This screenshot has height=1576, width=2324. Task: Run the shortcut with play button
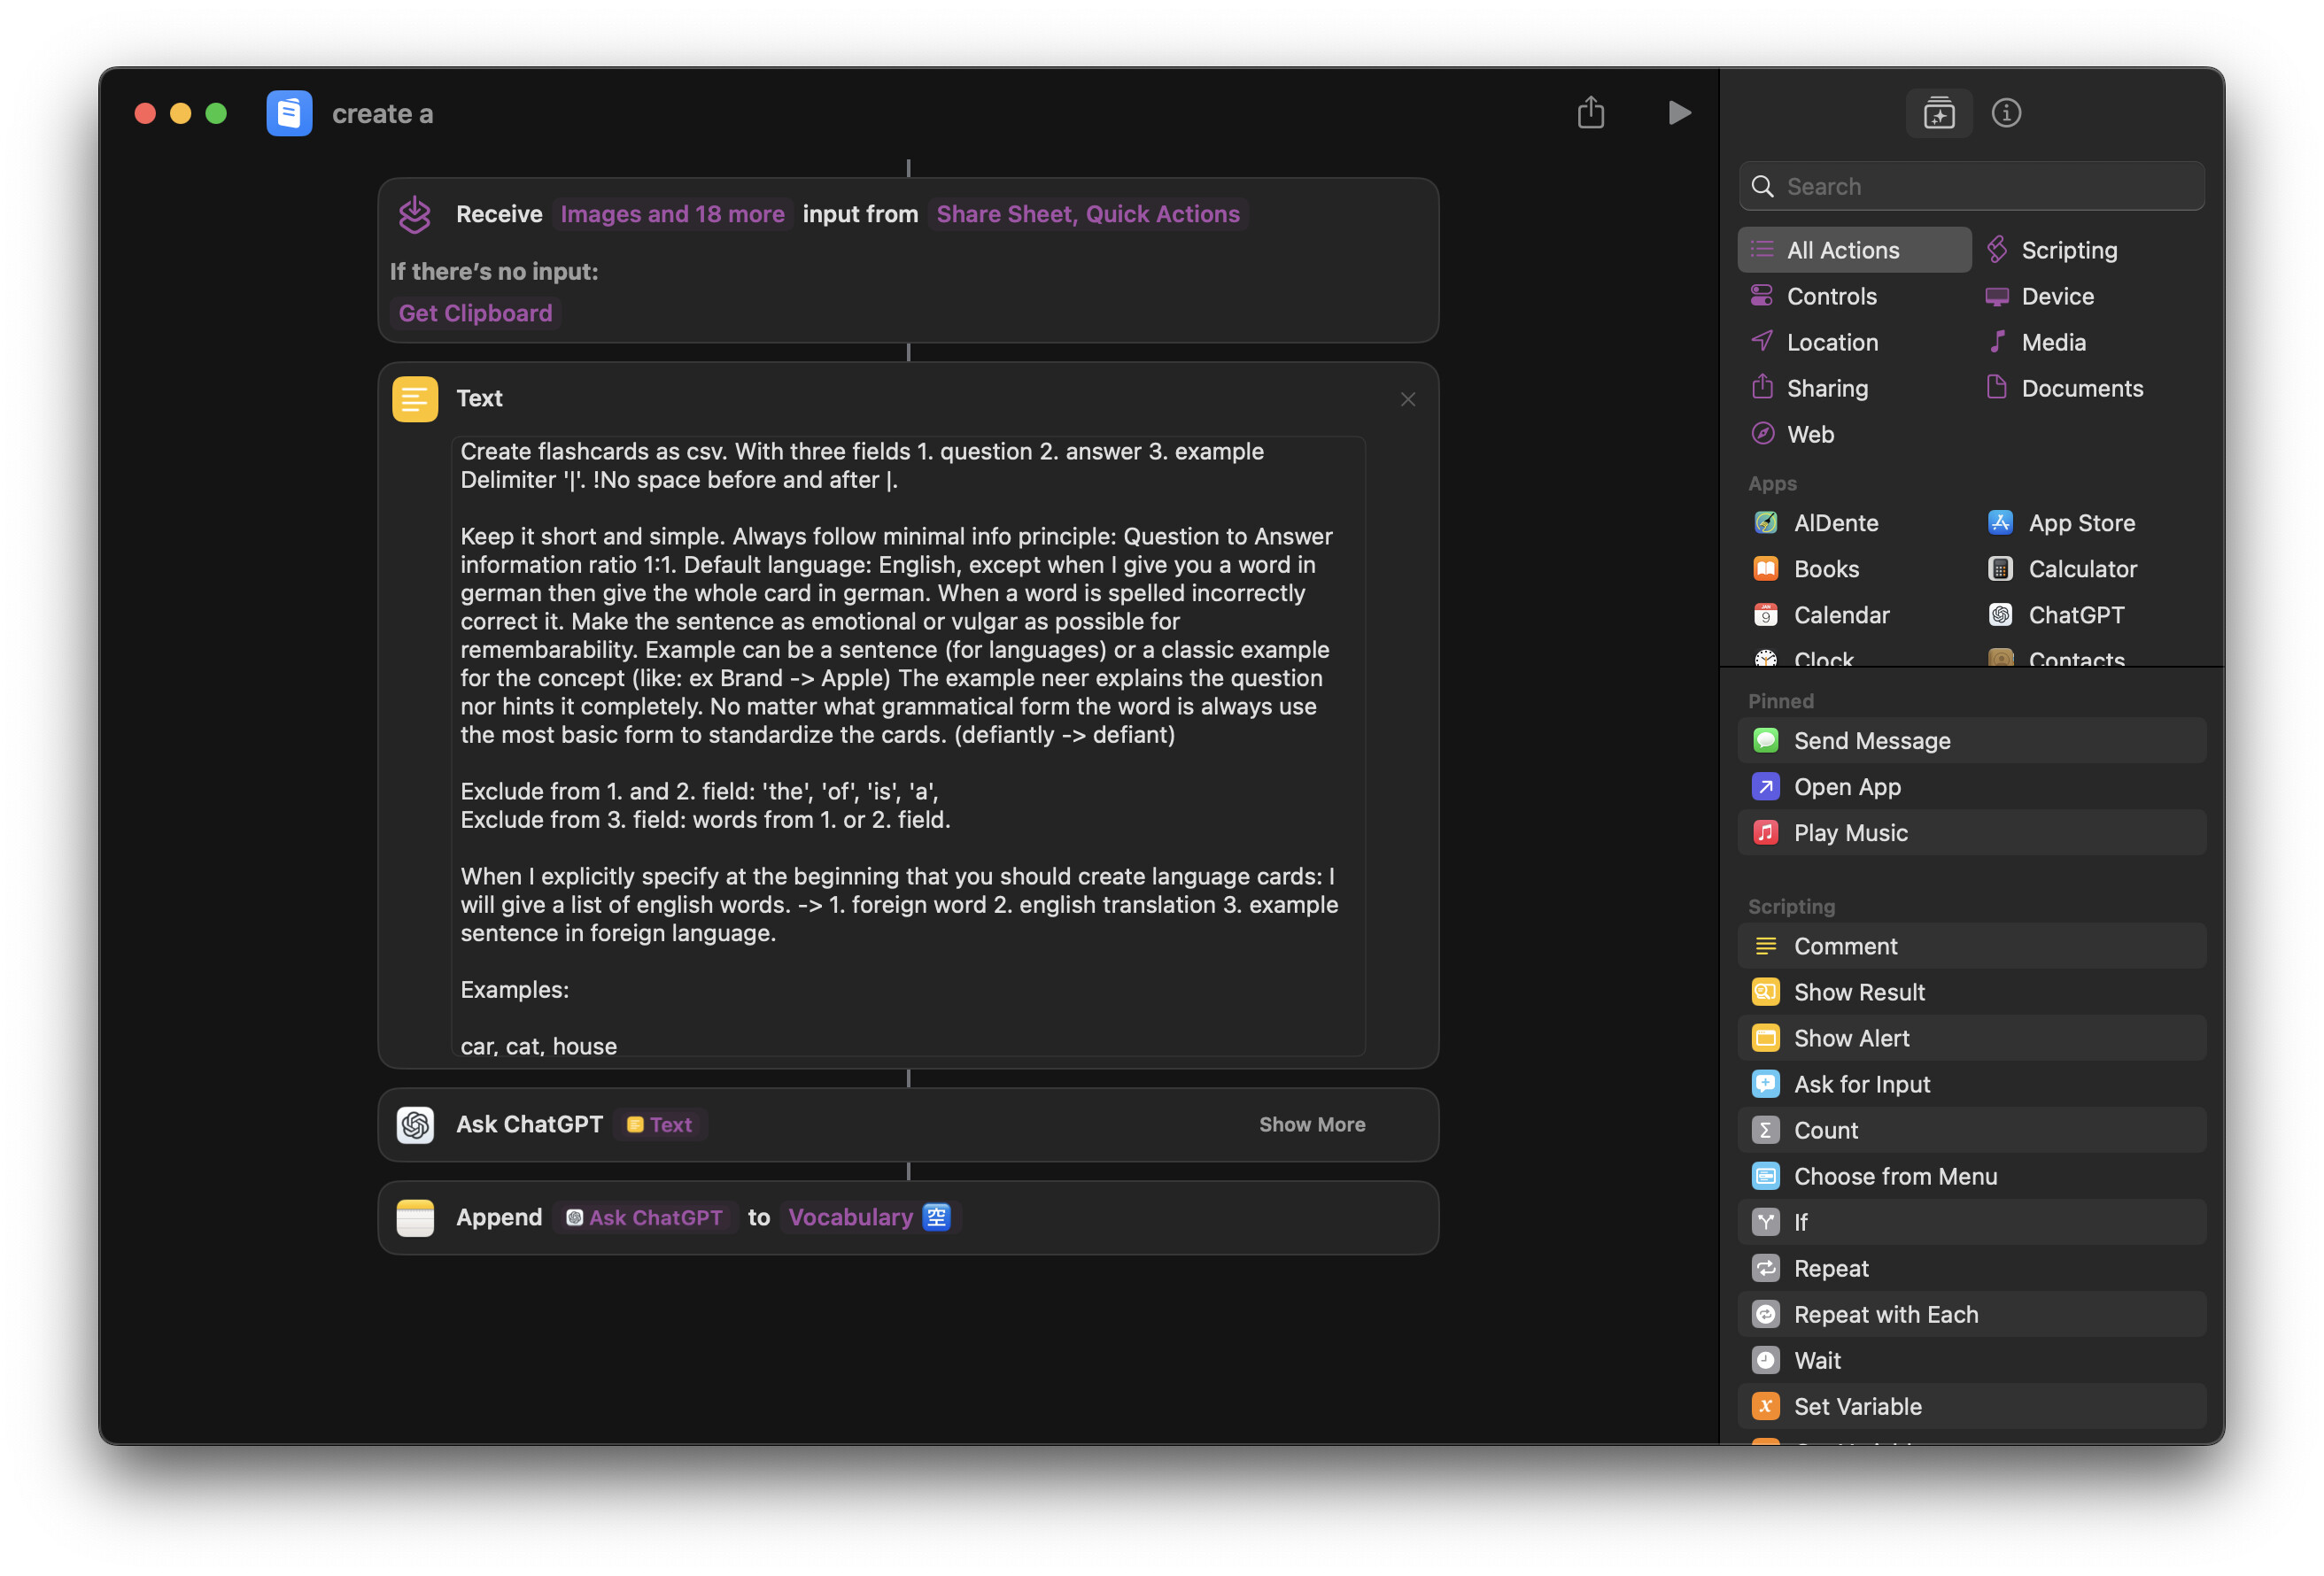tap(1679, 113)
